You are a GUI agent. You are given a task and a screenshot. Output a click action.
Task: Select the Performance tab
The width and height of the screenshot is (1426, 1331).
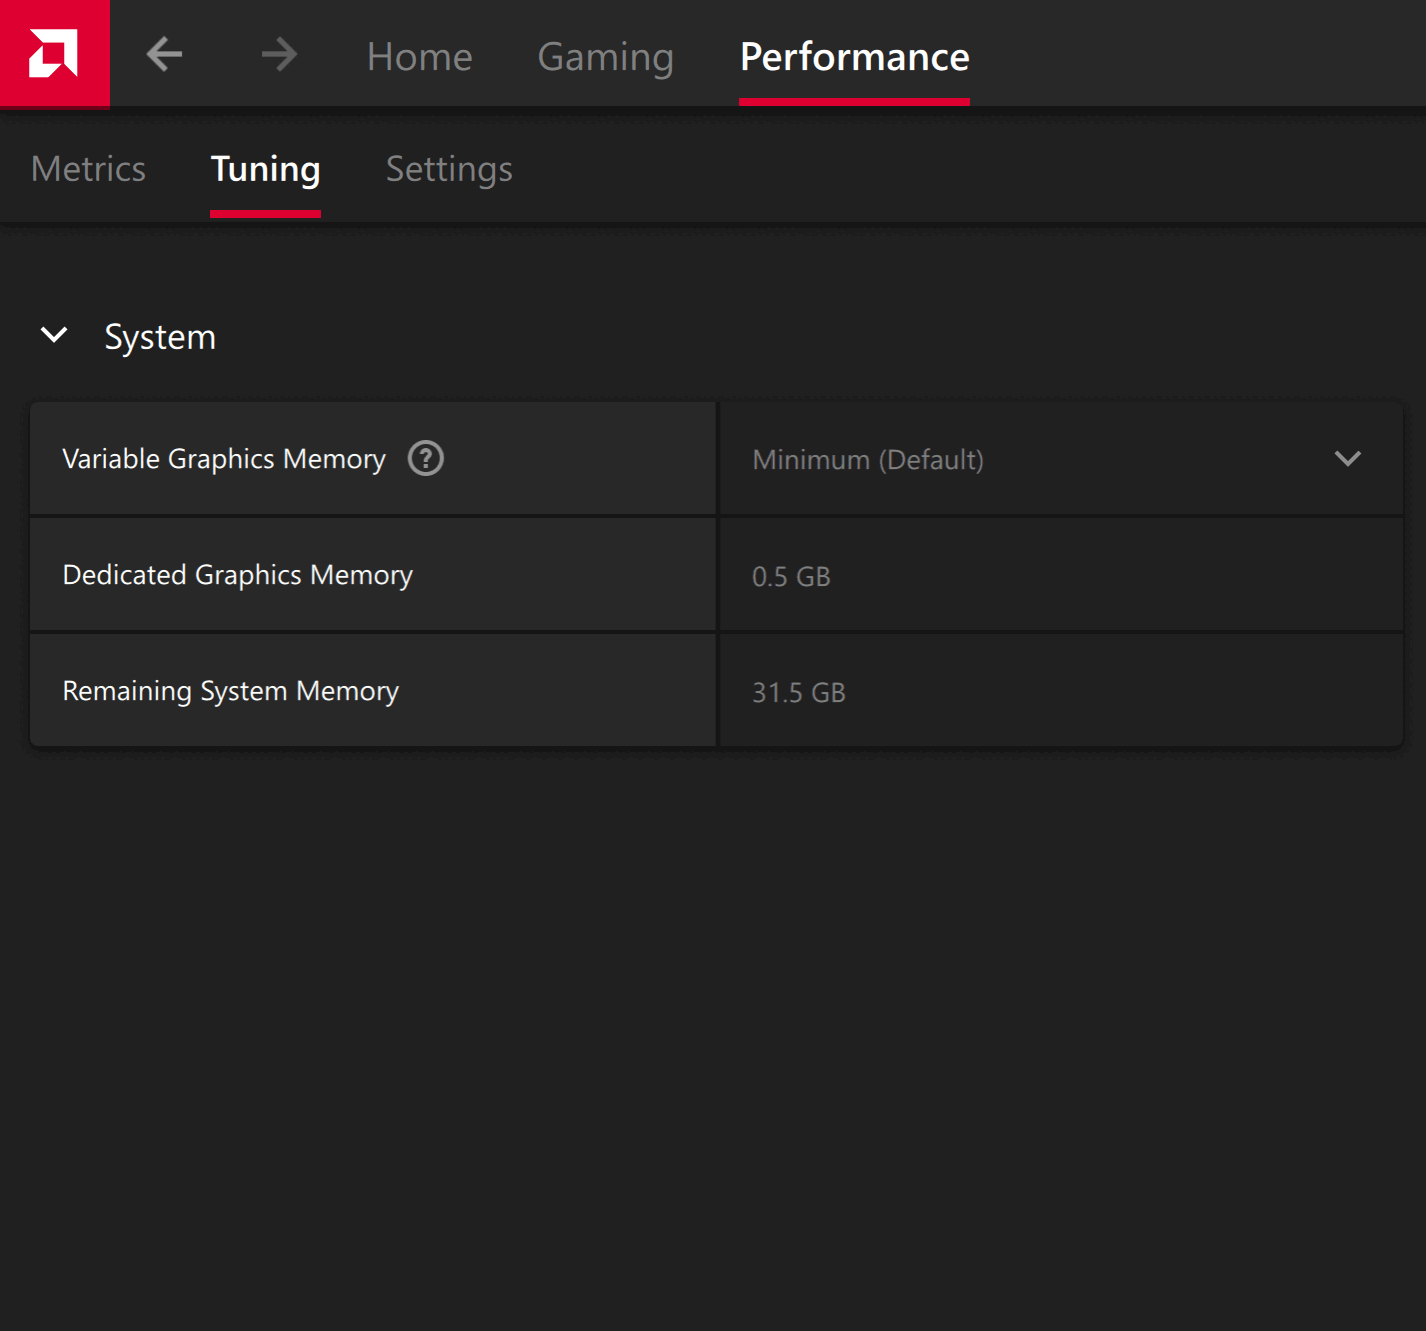[x=854, y=57]
